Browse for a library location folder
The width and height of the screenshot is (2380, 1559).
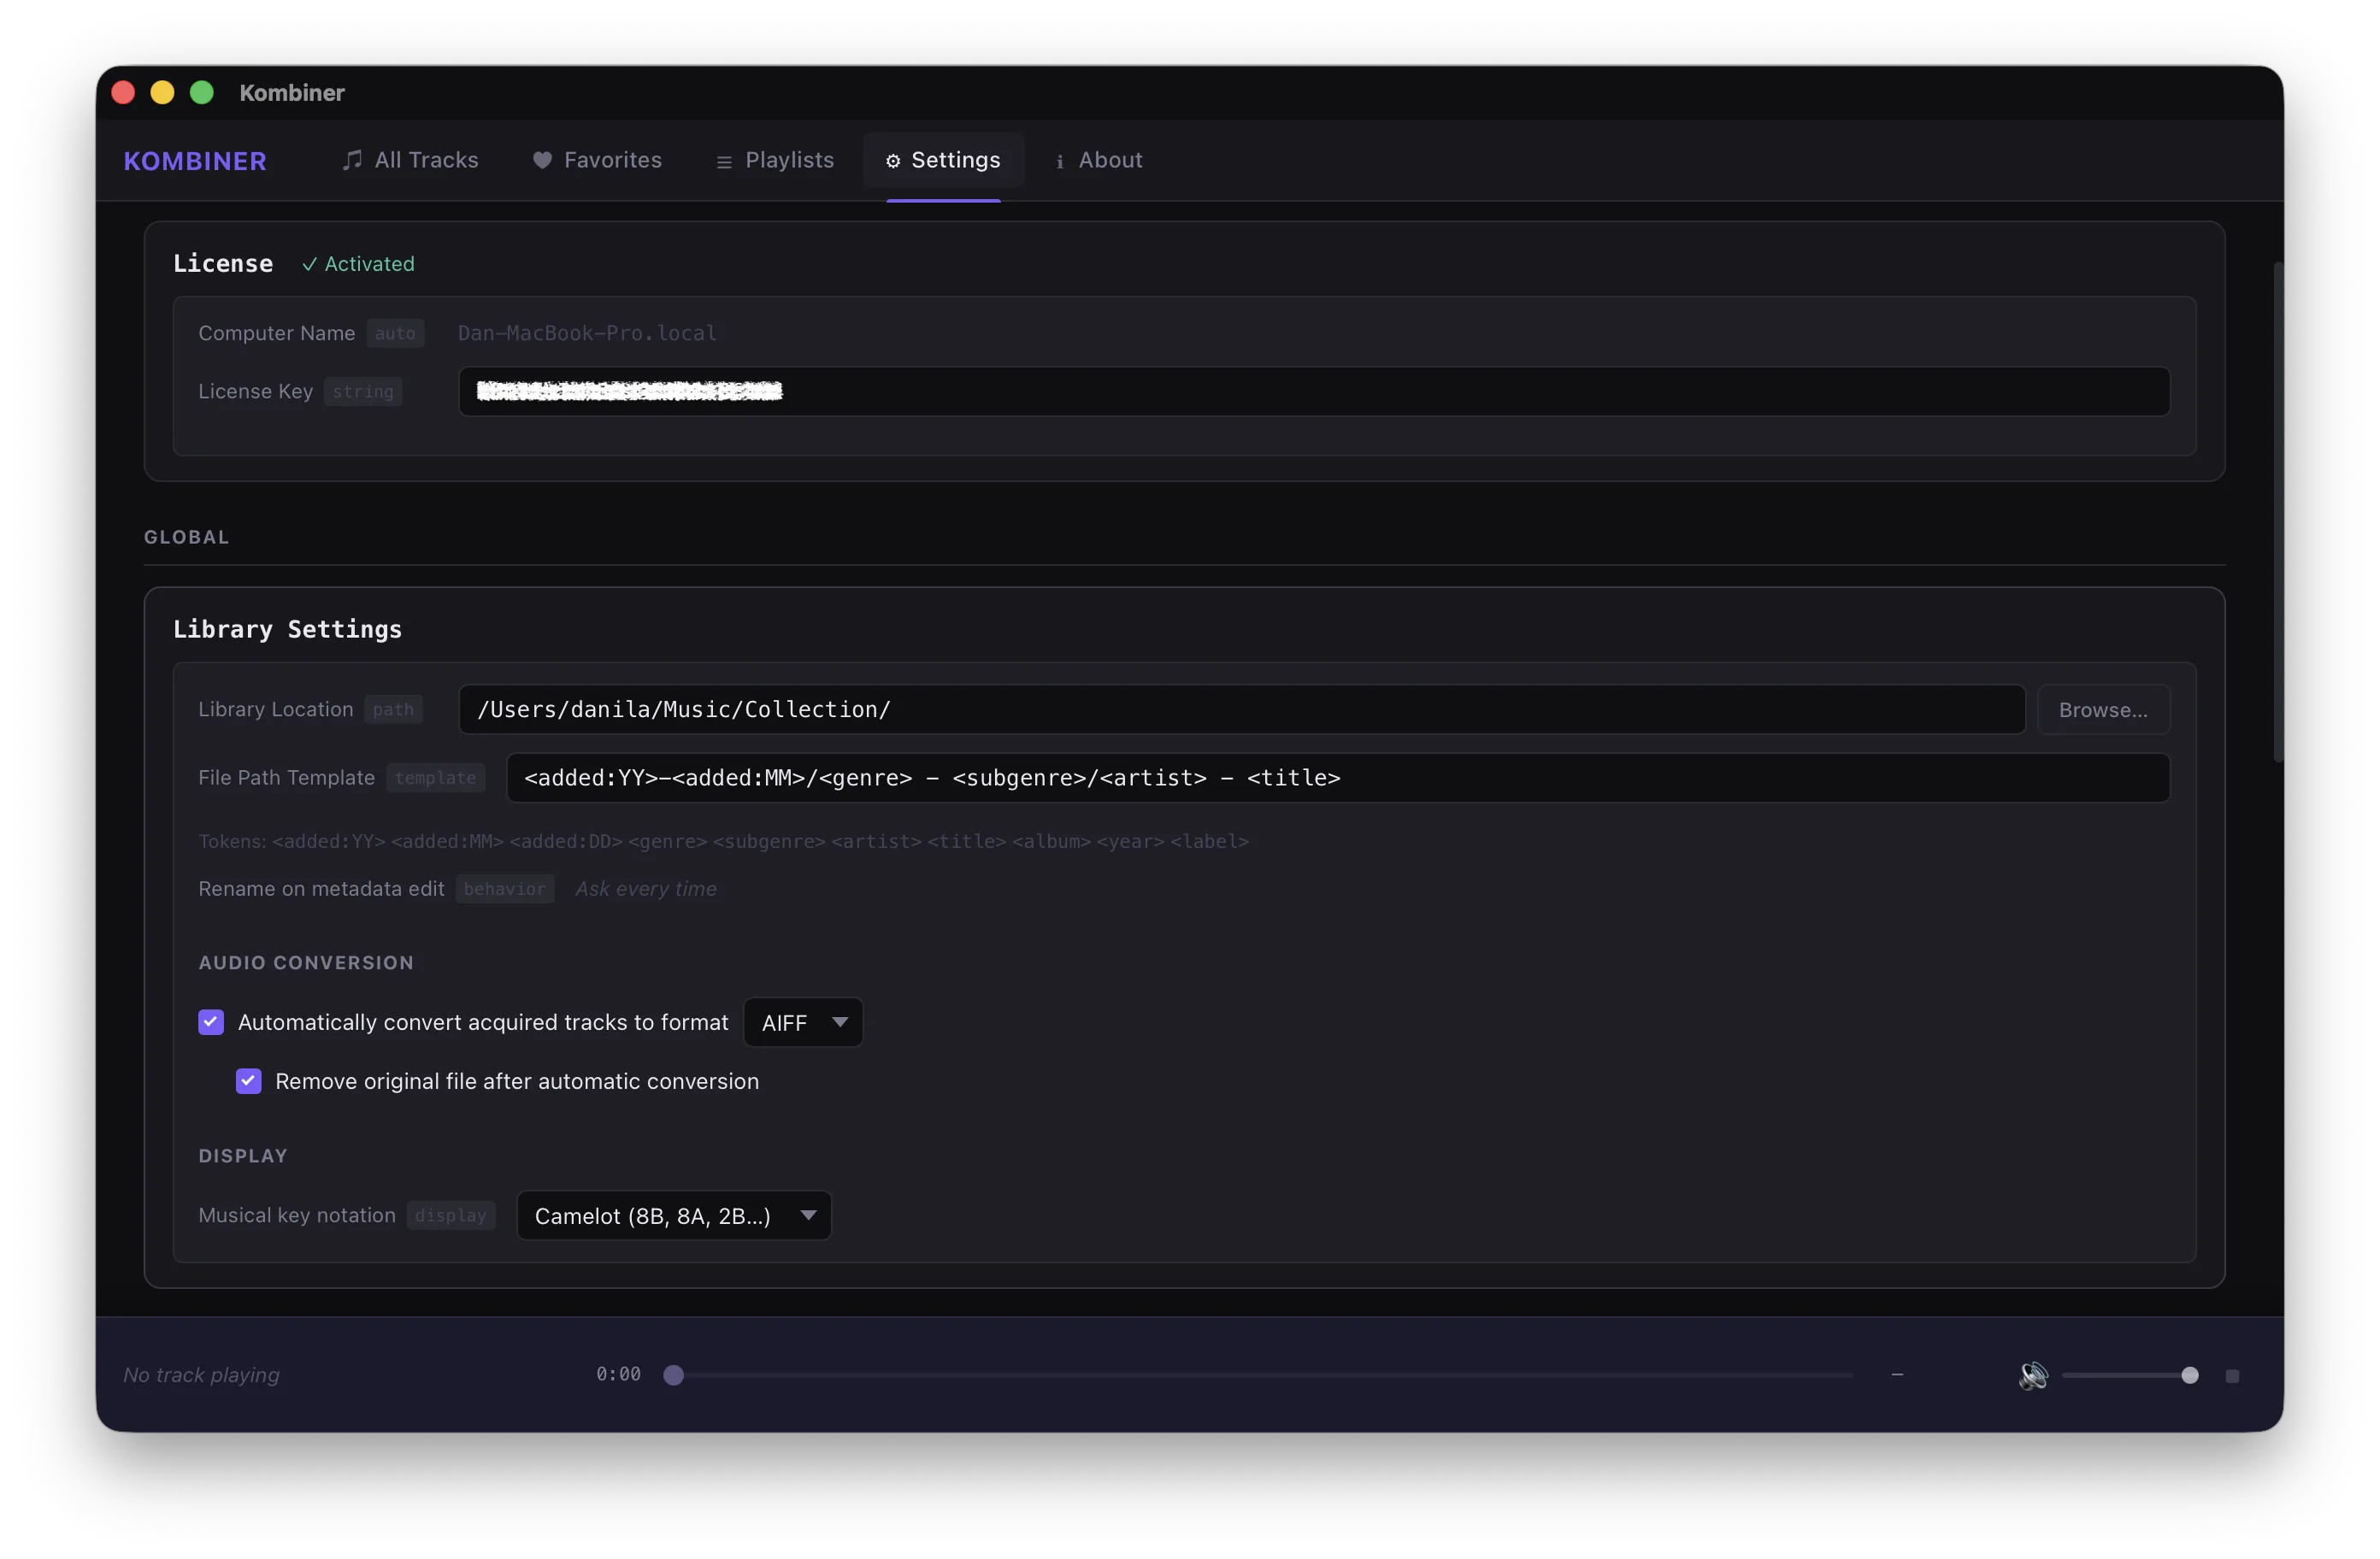[x=2103, y=709]
